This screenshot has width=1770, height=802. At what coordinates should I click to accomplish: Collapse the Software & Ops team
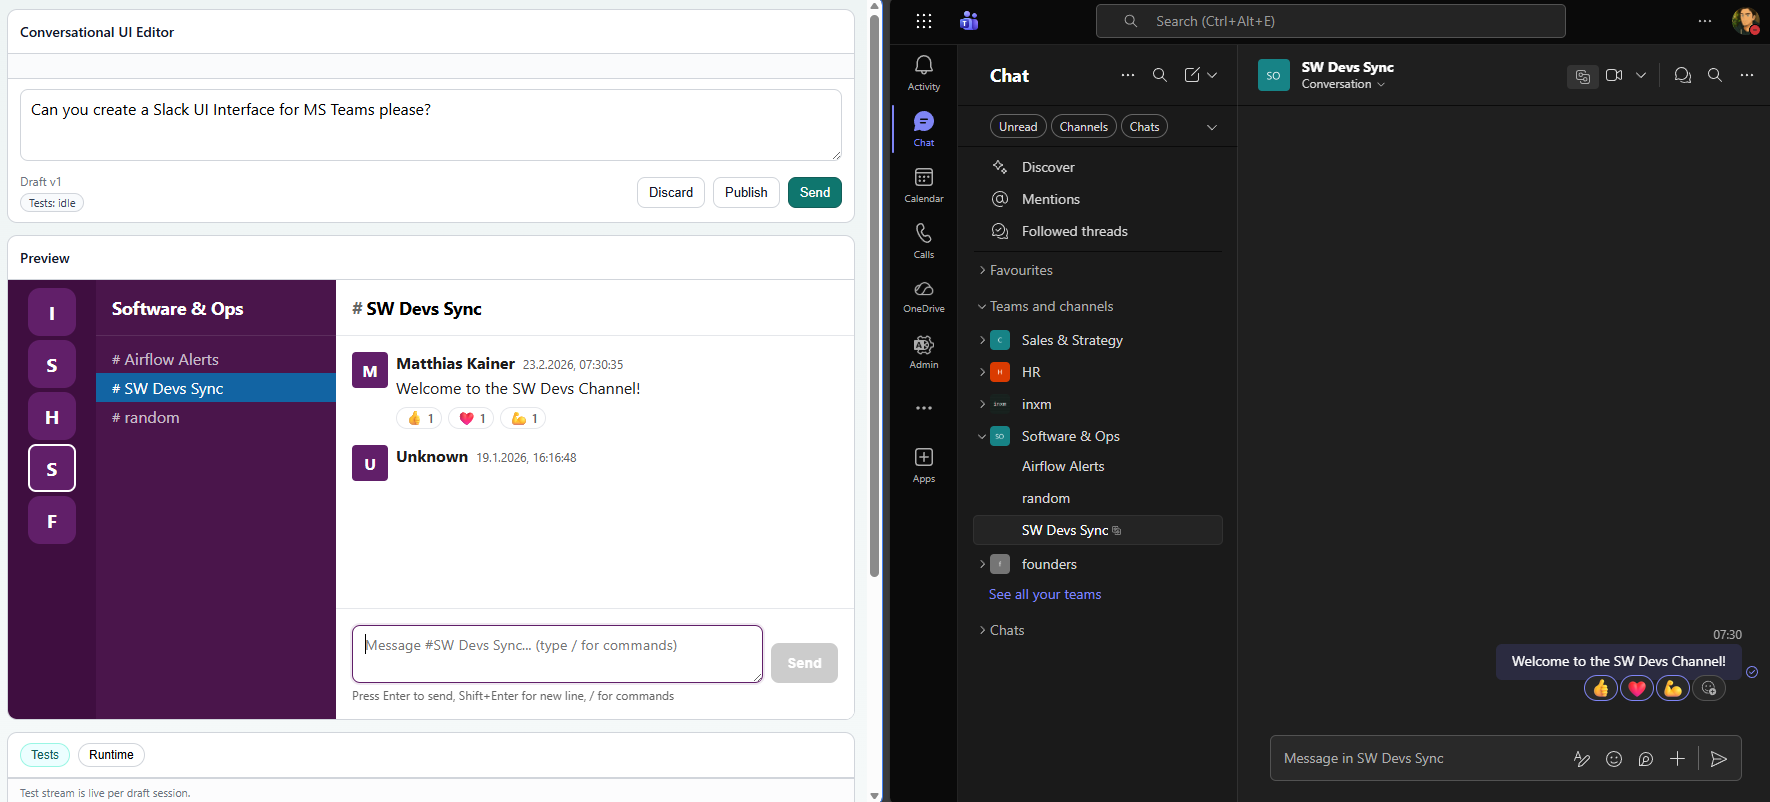click(x=982, y=436)
